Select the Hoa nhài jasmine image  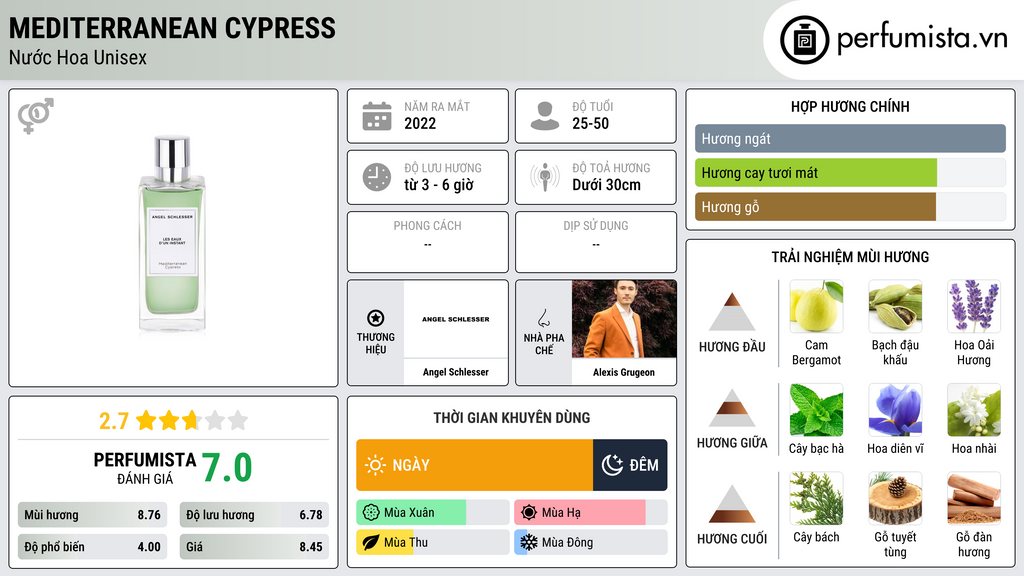974,409
